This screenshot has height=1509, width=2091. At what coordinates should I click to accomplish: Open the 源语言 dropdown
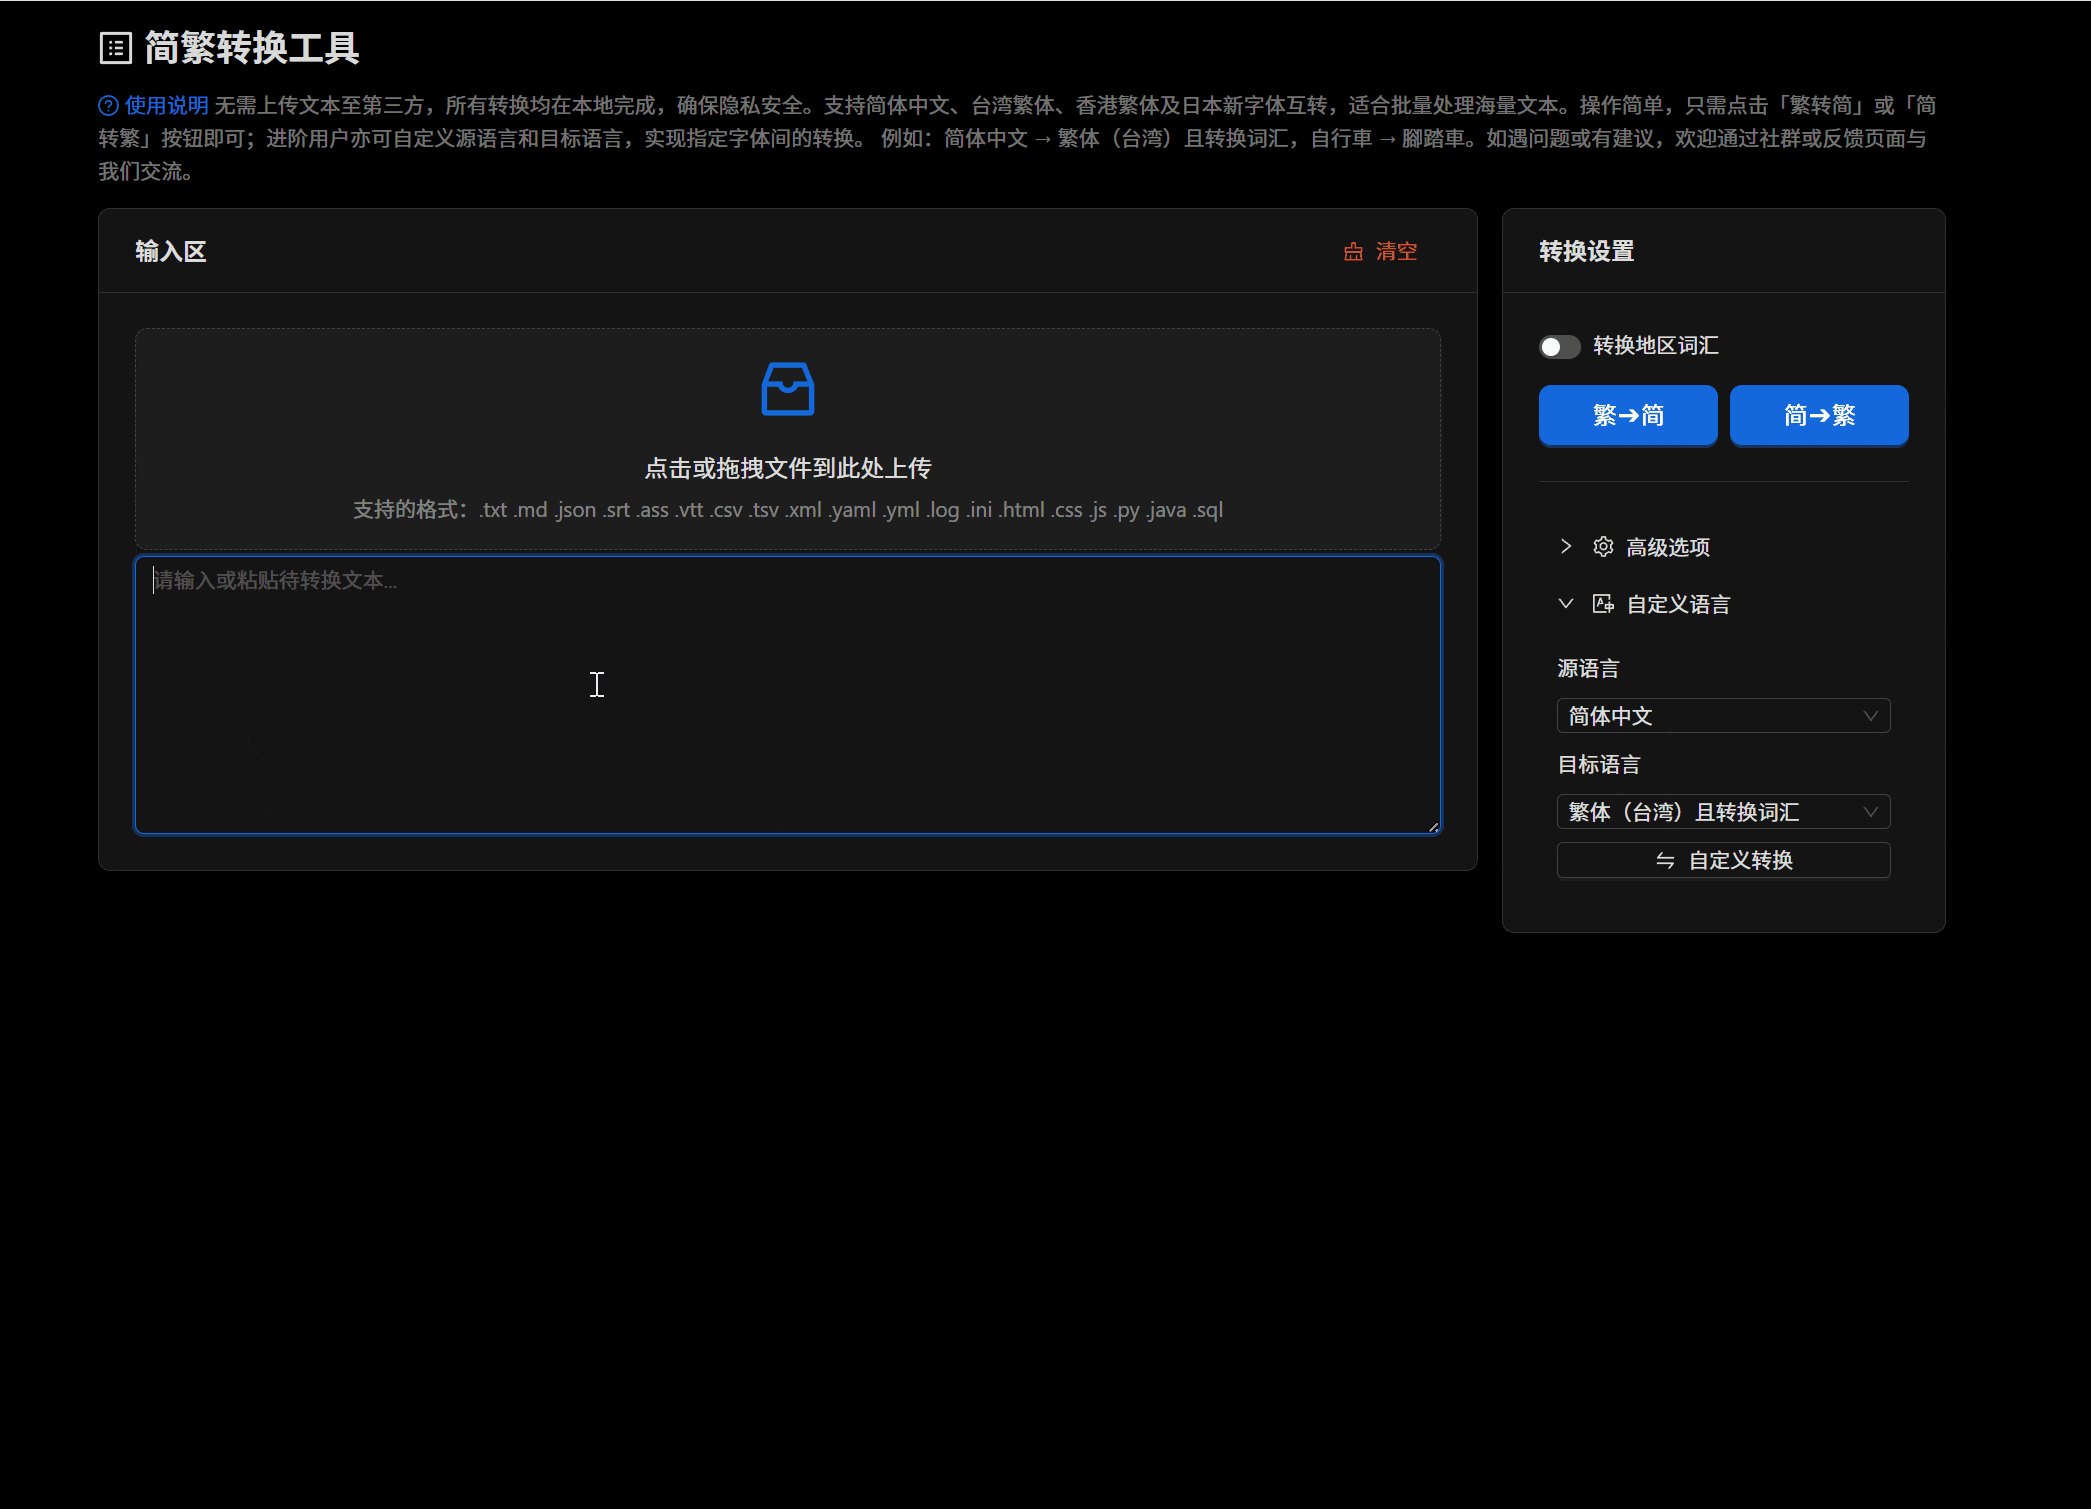coord(1723,716)
